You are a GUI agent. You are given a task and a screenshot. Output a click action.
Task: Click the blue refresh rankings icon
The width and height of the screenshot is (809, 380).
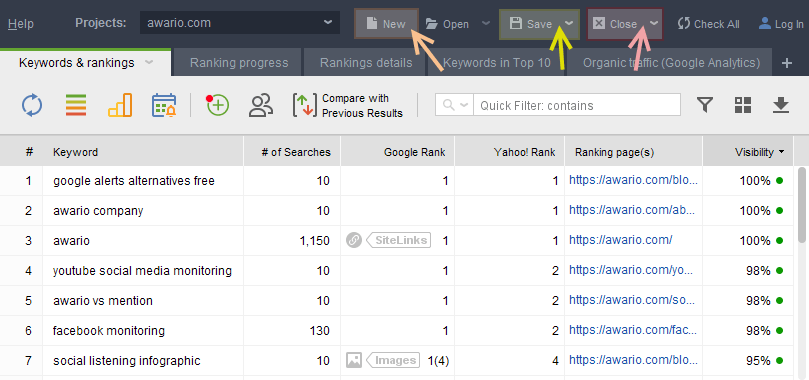(x=32, y=105)
